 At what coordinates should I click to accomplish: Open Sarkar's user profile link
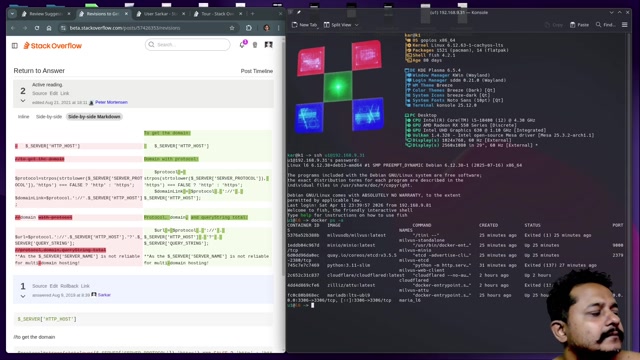pos(104,295)
